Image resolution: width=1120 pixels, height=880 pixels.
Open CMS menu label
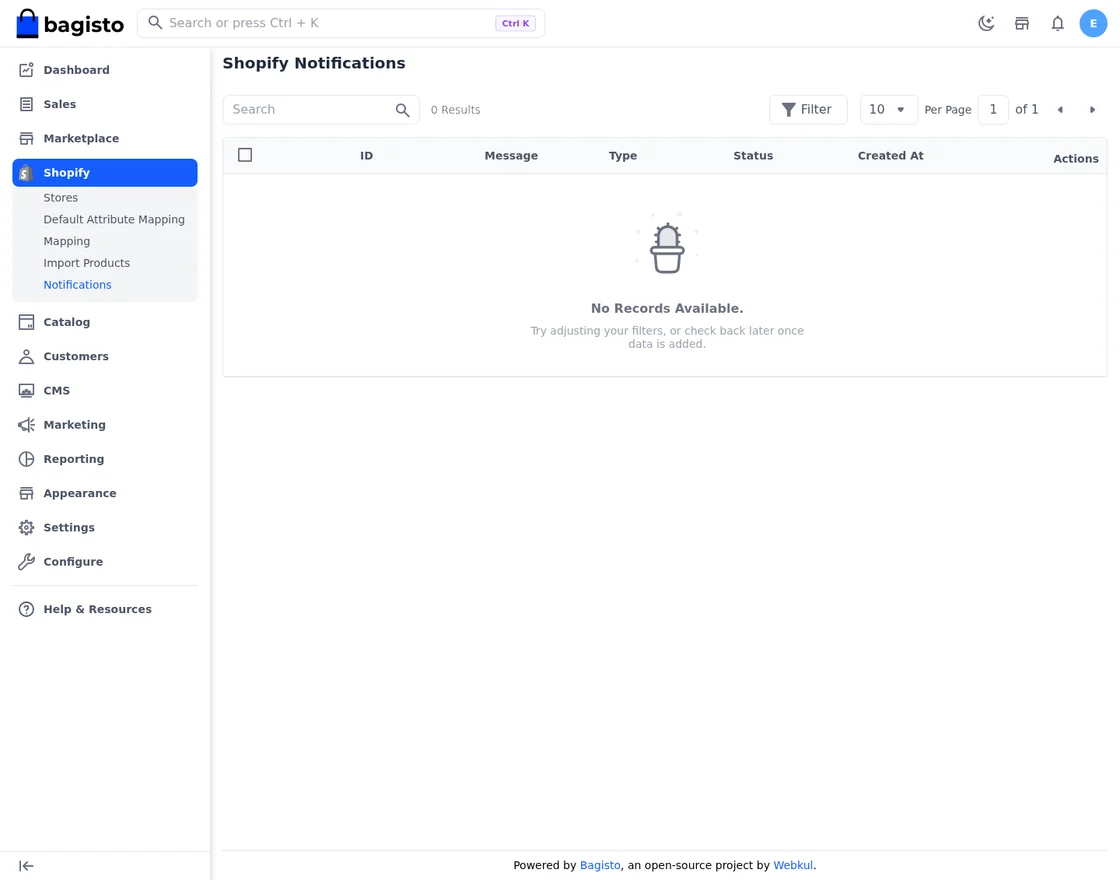[56, 391]
